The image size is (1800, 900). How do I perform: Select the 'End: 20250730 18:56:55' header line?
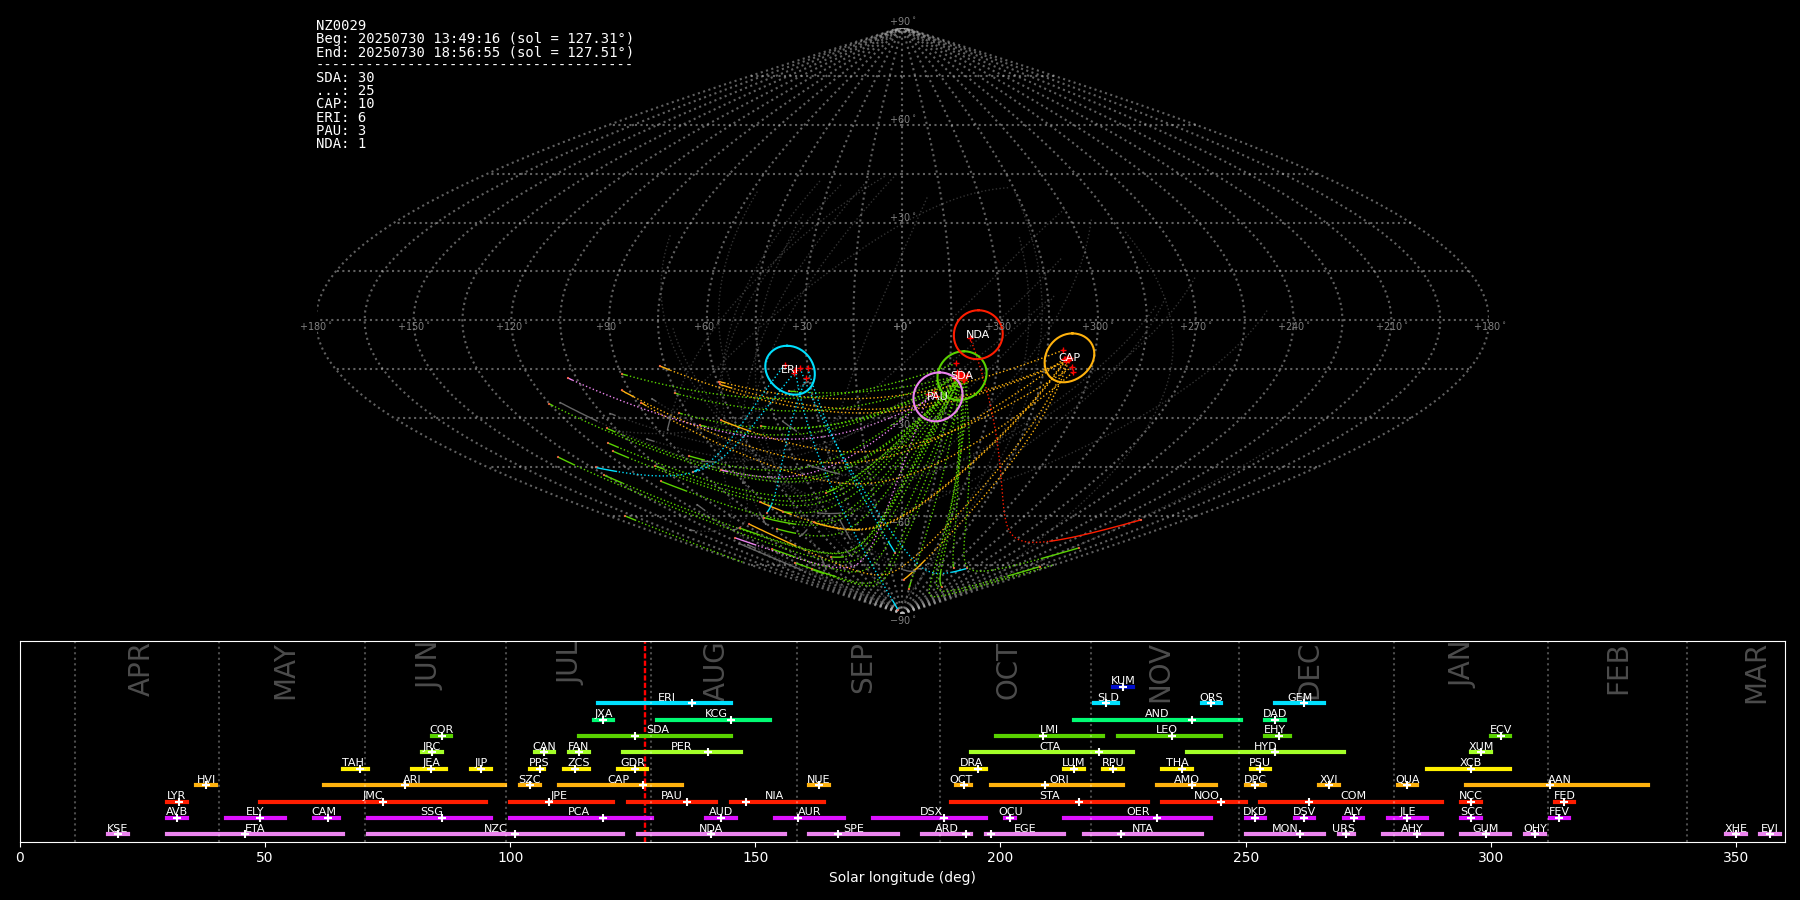474,52
